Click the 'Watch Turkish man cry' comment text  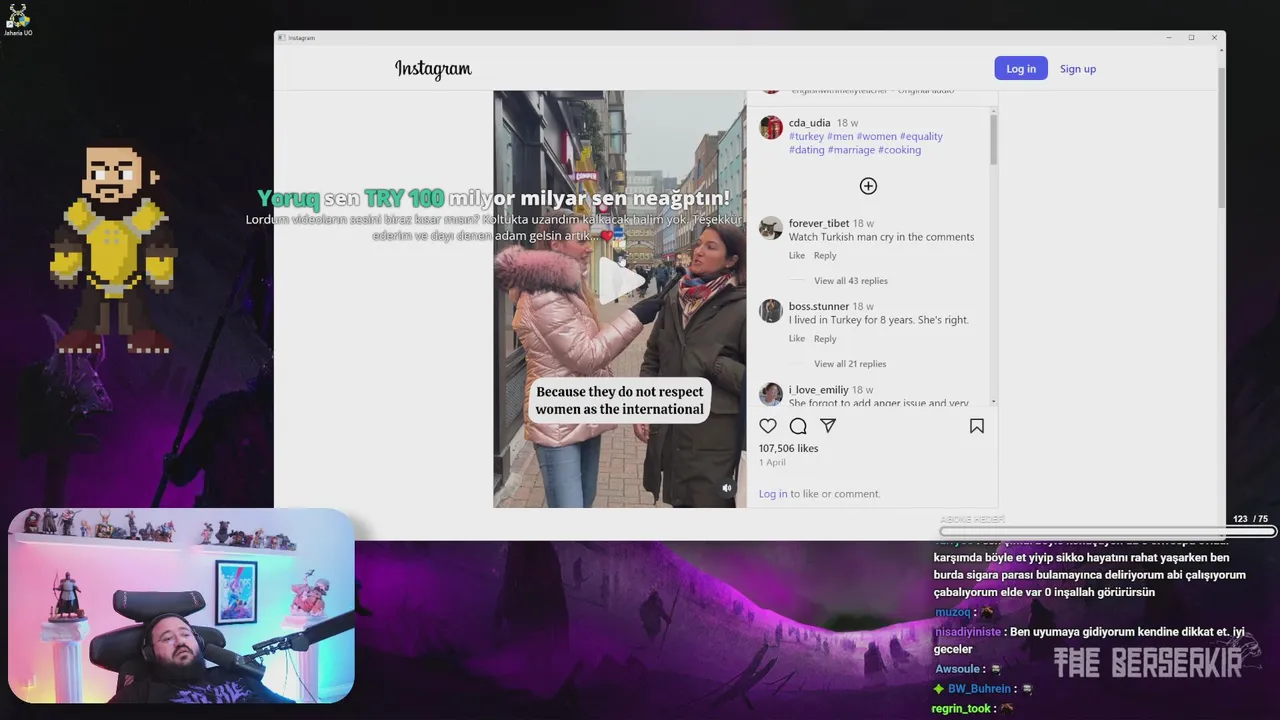coord(881,237)
